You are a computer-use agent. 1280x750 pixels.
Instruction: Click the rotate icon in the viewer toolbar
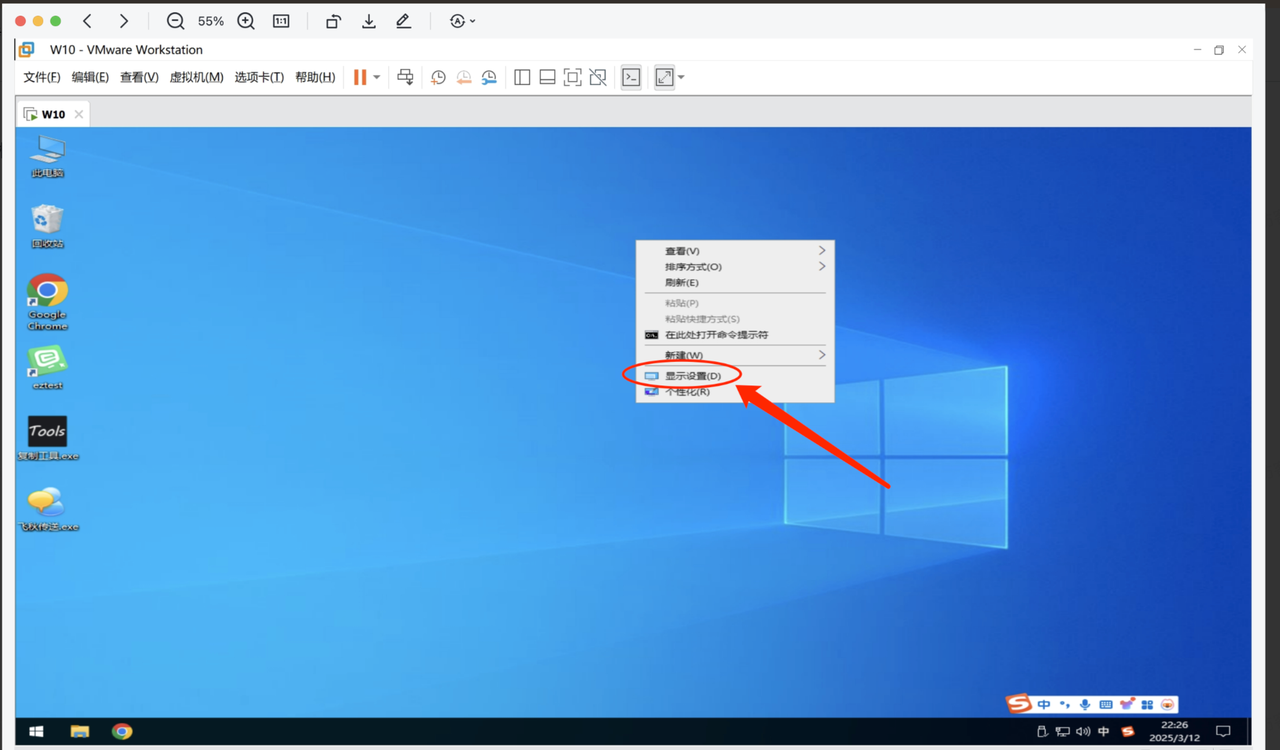(x=334, y=21)
